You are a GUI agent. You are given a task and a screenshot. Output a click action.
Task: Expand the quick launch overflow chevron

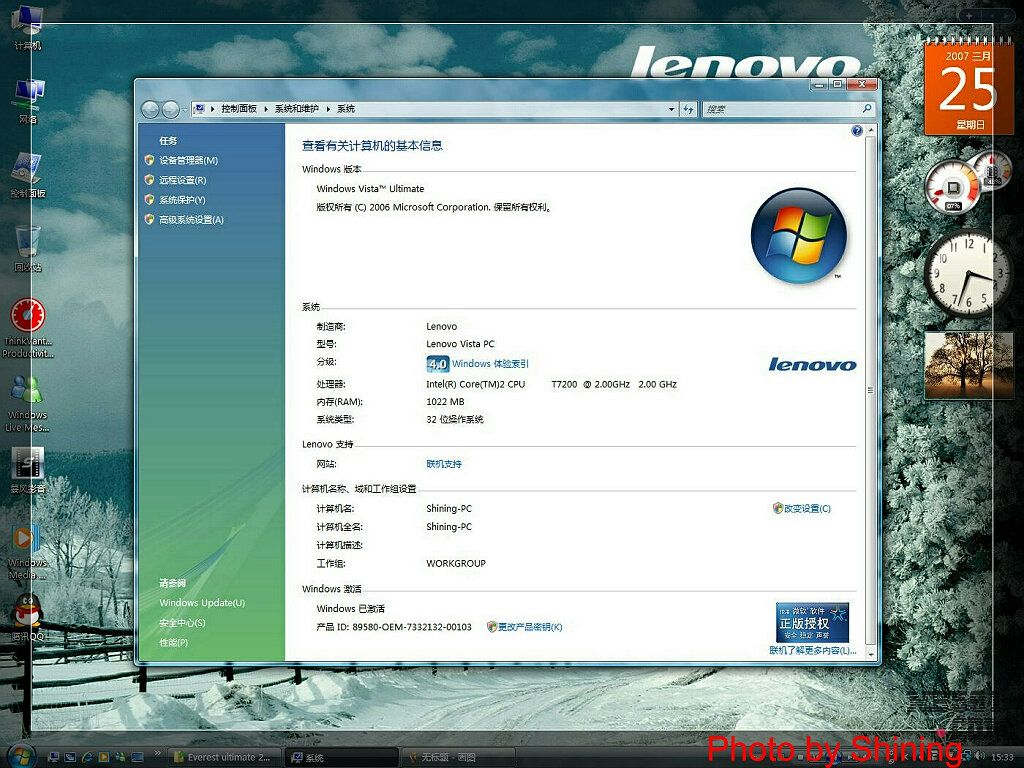[x=157, y=753]
